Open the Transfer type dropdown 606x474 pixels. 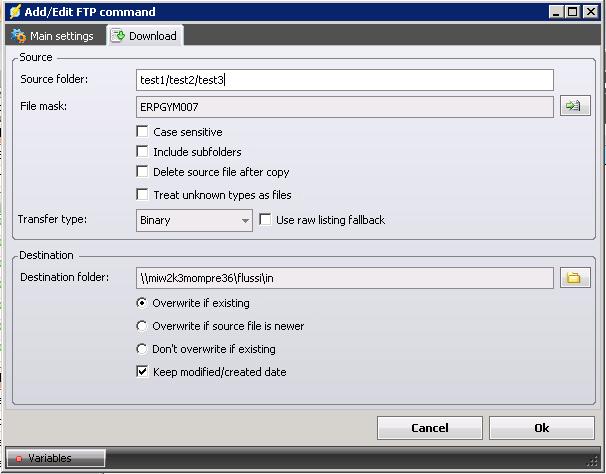point(194,220)
